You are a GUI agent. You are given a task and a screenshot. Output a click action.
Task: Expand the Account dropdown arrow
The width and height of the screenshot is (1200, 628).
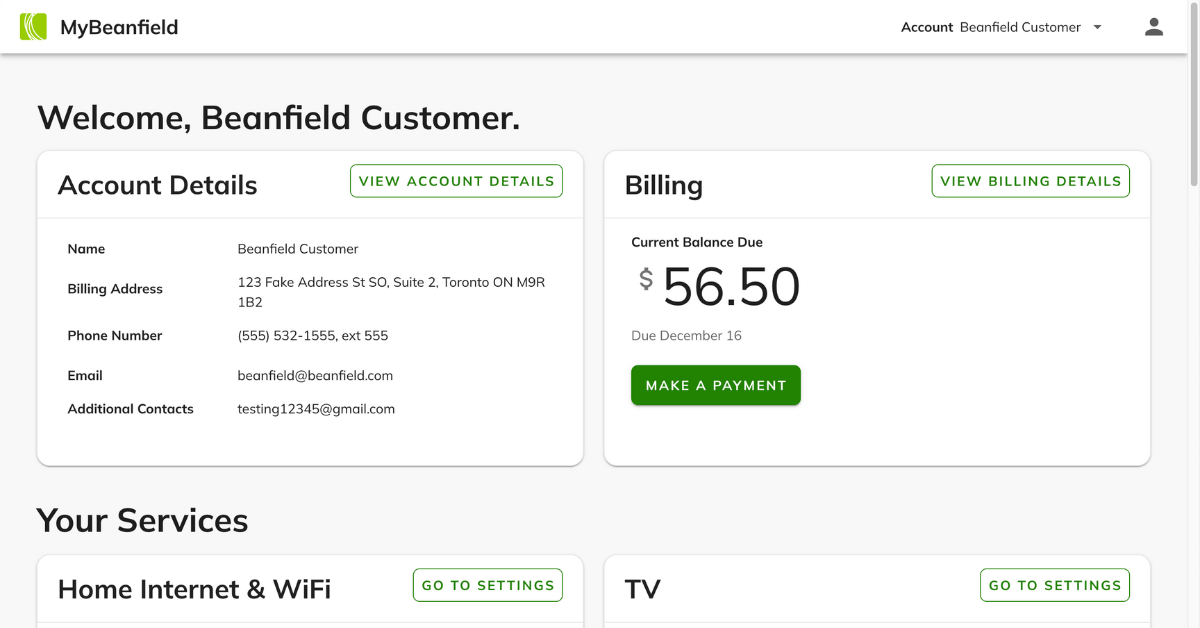[x=1097, y=28]
